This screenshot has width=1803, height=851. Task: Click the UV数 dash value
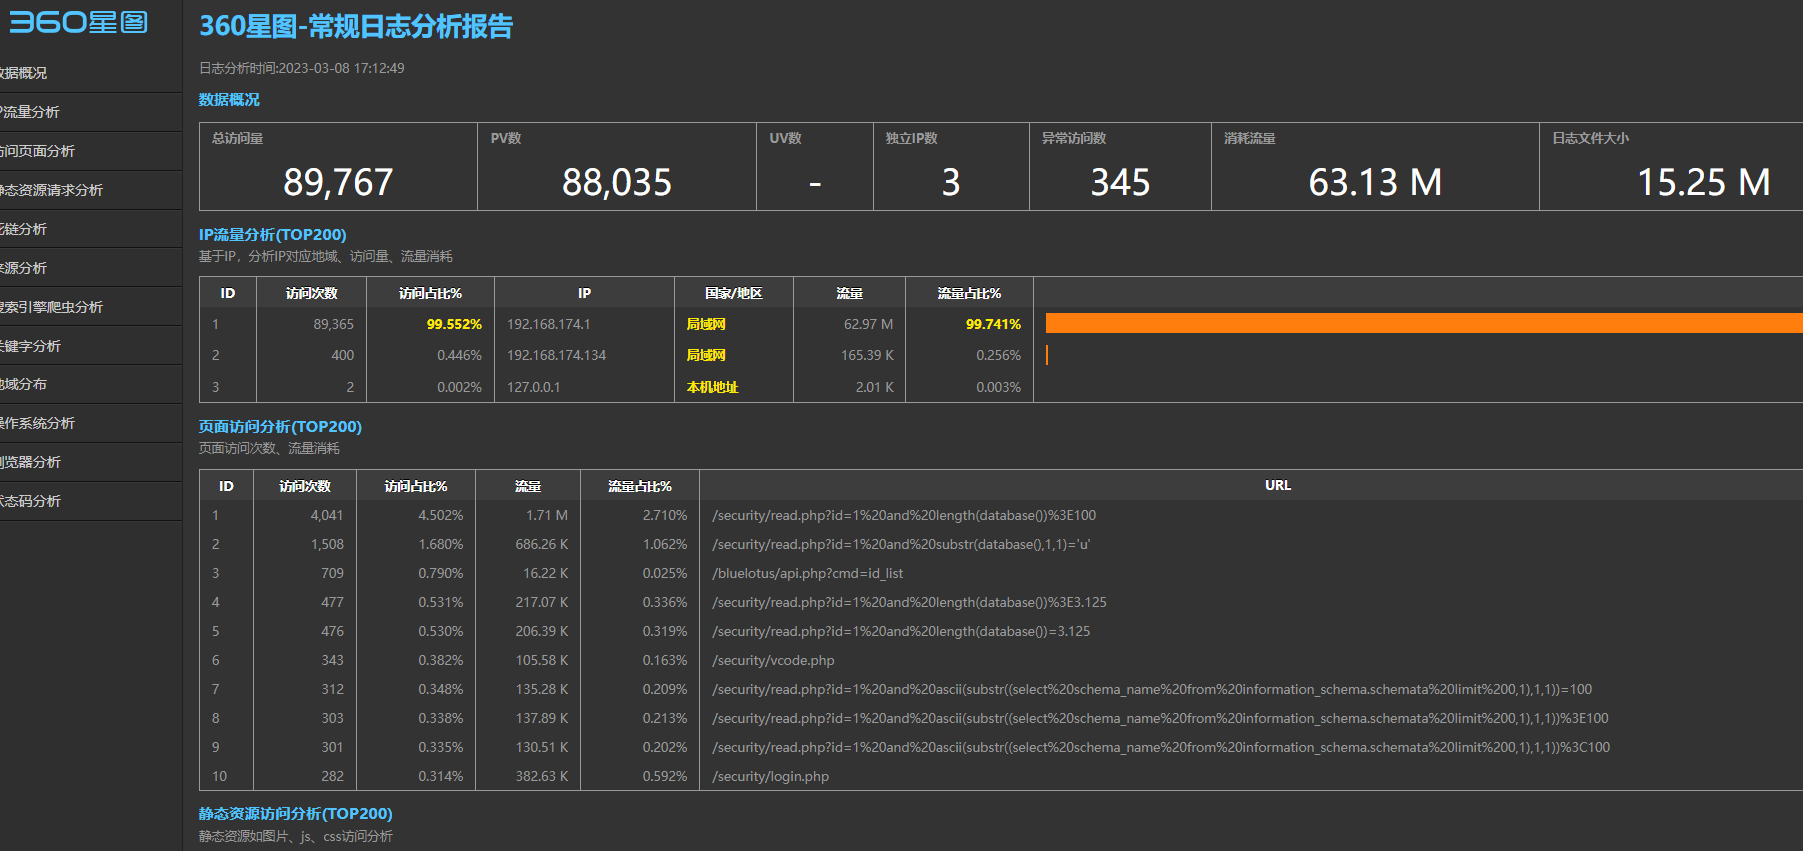click(815, 184)
